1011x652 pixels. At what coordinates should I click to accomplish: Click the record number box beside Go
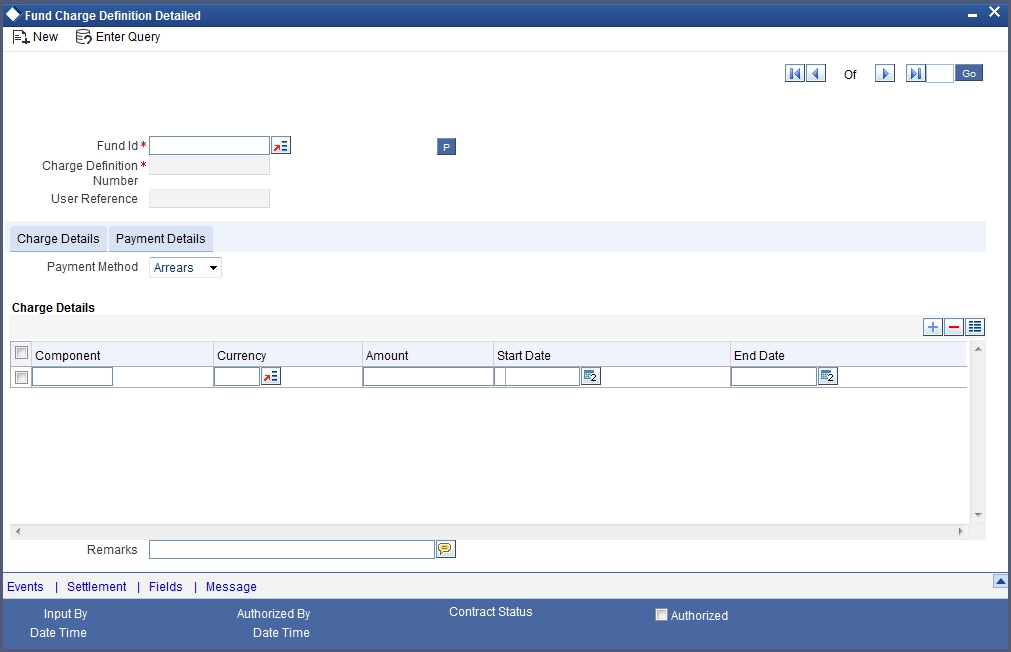coord(940,74)
